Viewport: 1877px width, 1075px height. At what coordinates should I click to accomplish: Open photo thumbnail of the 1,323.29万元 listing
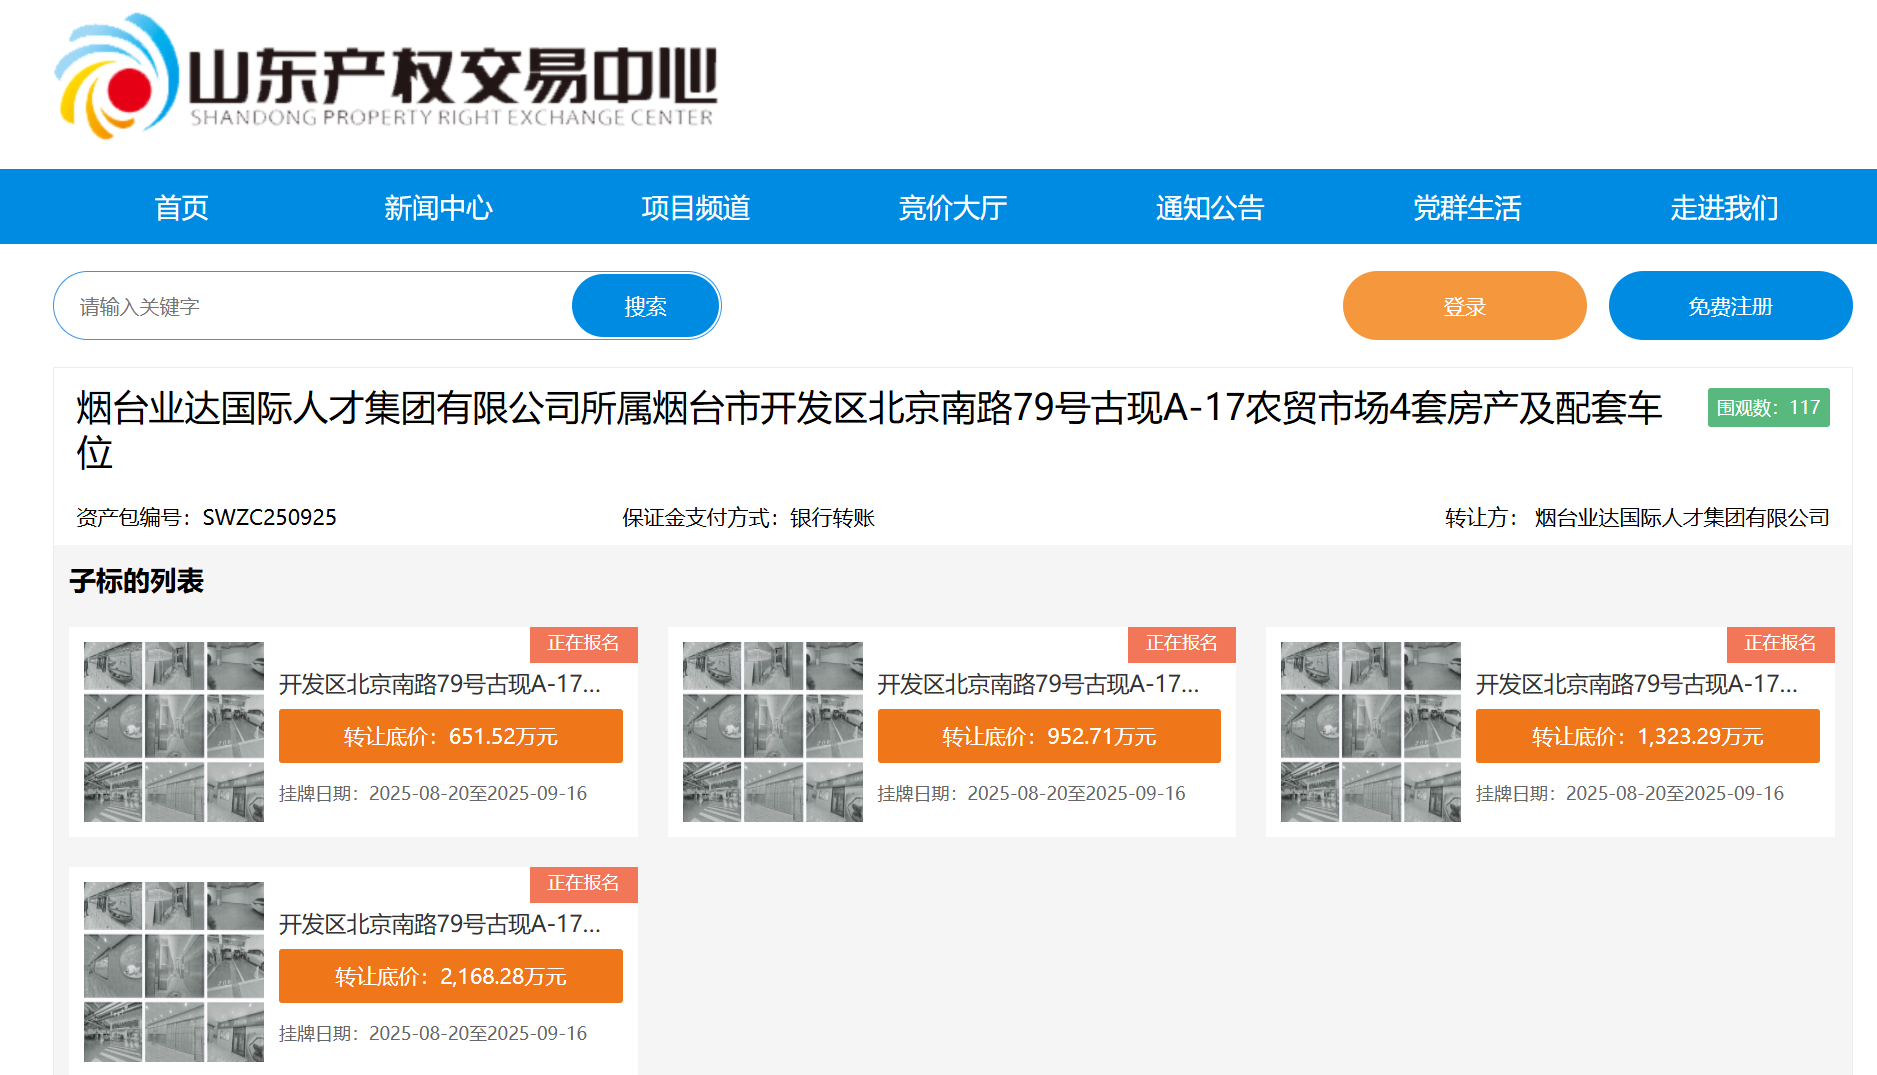click(1371, 732)
